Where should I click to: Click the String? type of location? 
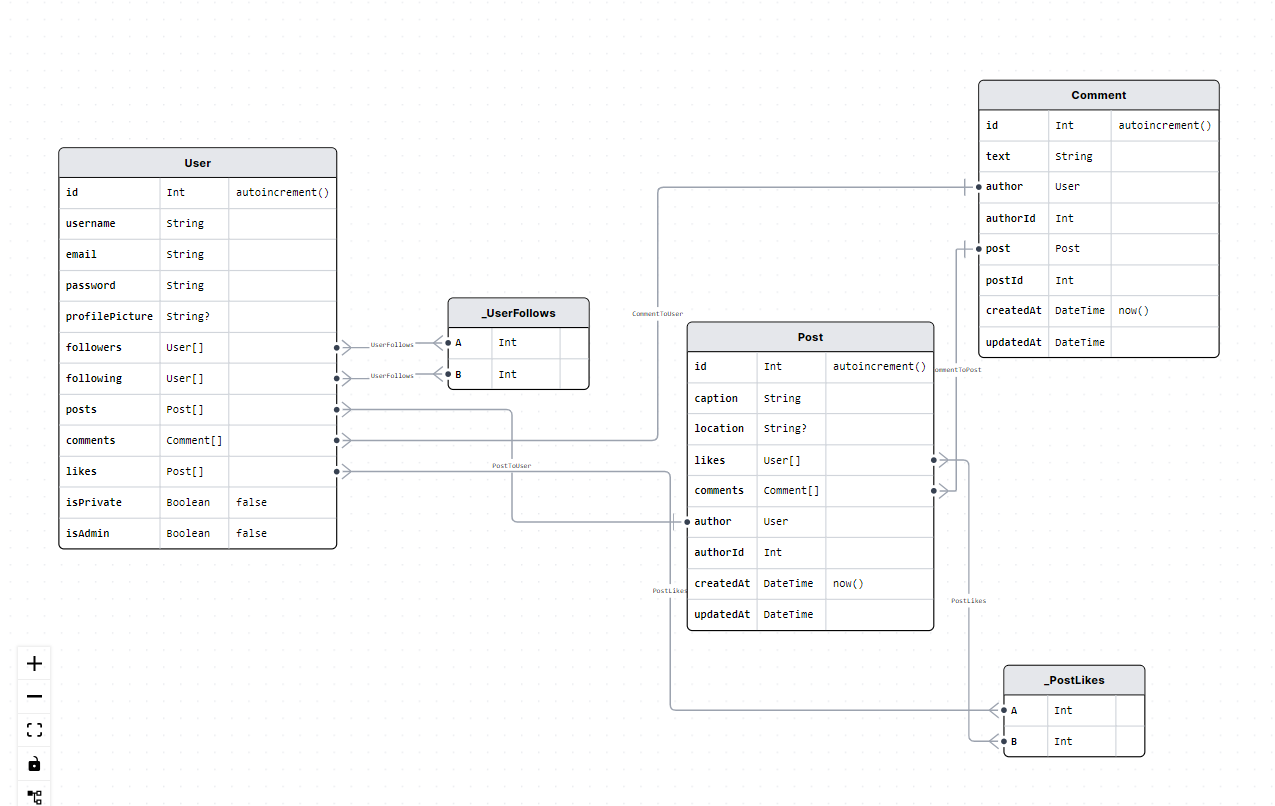click(x=785, y=428)
